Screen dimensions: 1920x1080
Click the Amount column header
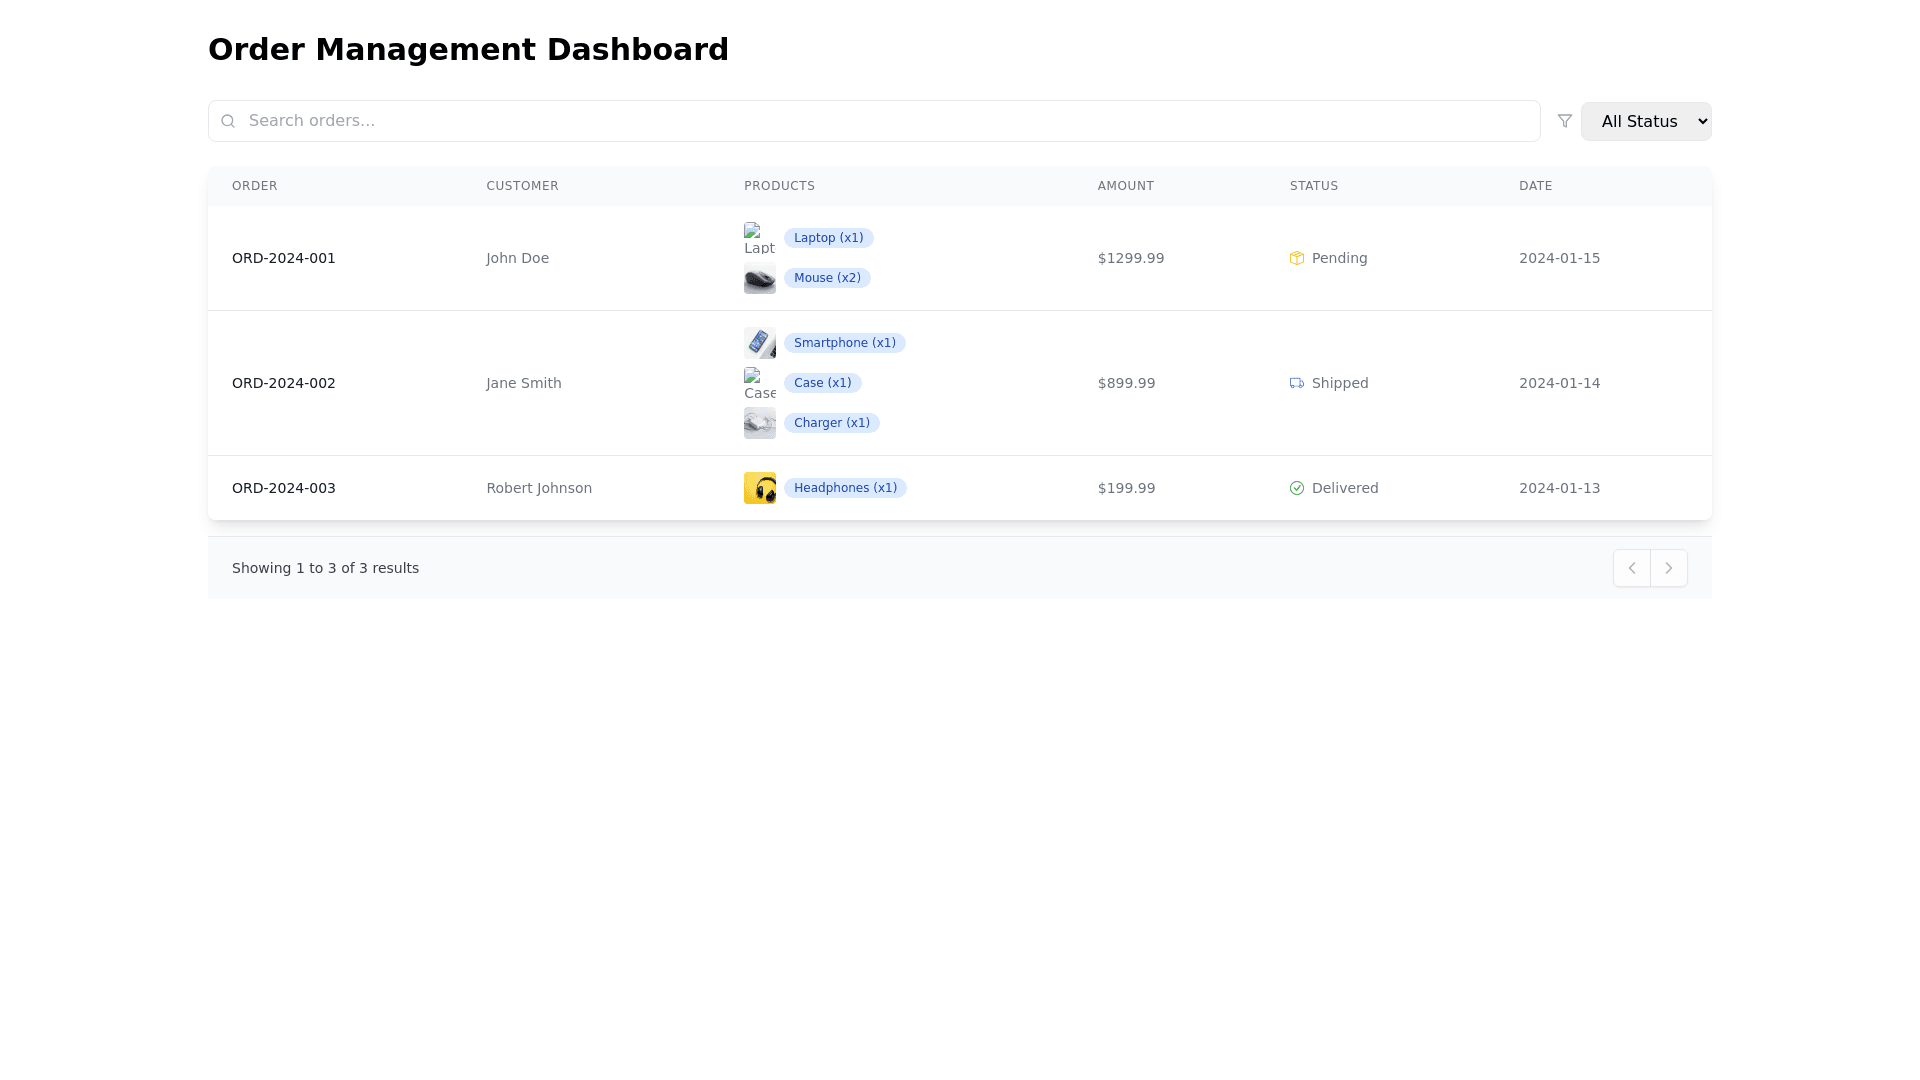click(x=1126, y=186)
